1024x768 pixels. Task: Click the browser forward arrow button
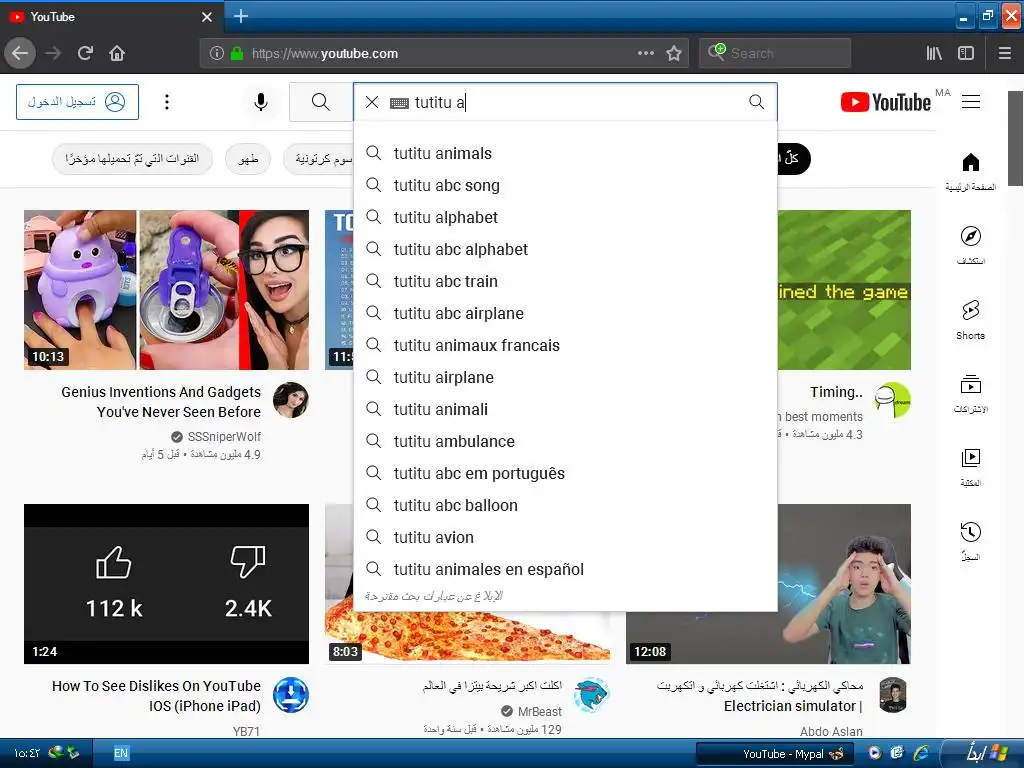53,53
